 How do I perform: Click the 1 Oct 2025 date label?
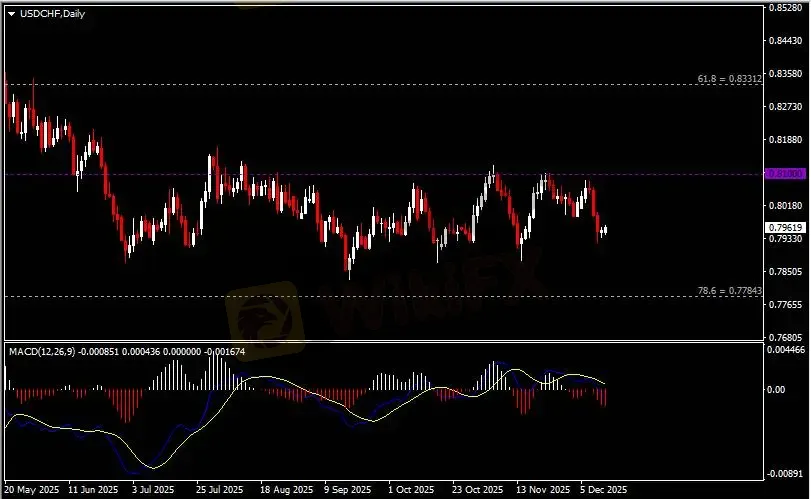411,490
